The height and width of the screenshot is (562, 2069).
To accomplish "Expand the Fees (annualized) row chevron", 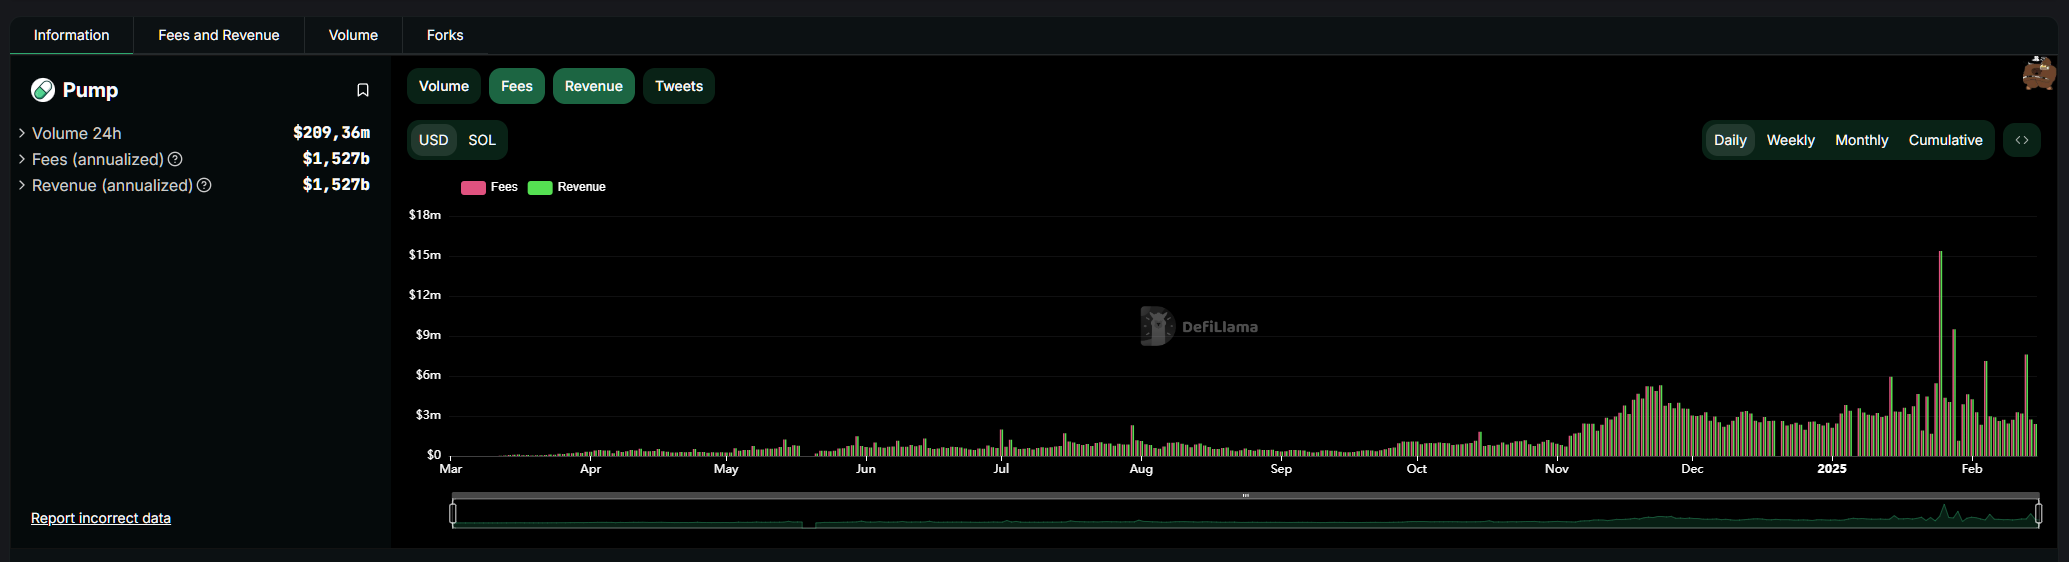I will 22,159.
